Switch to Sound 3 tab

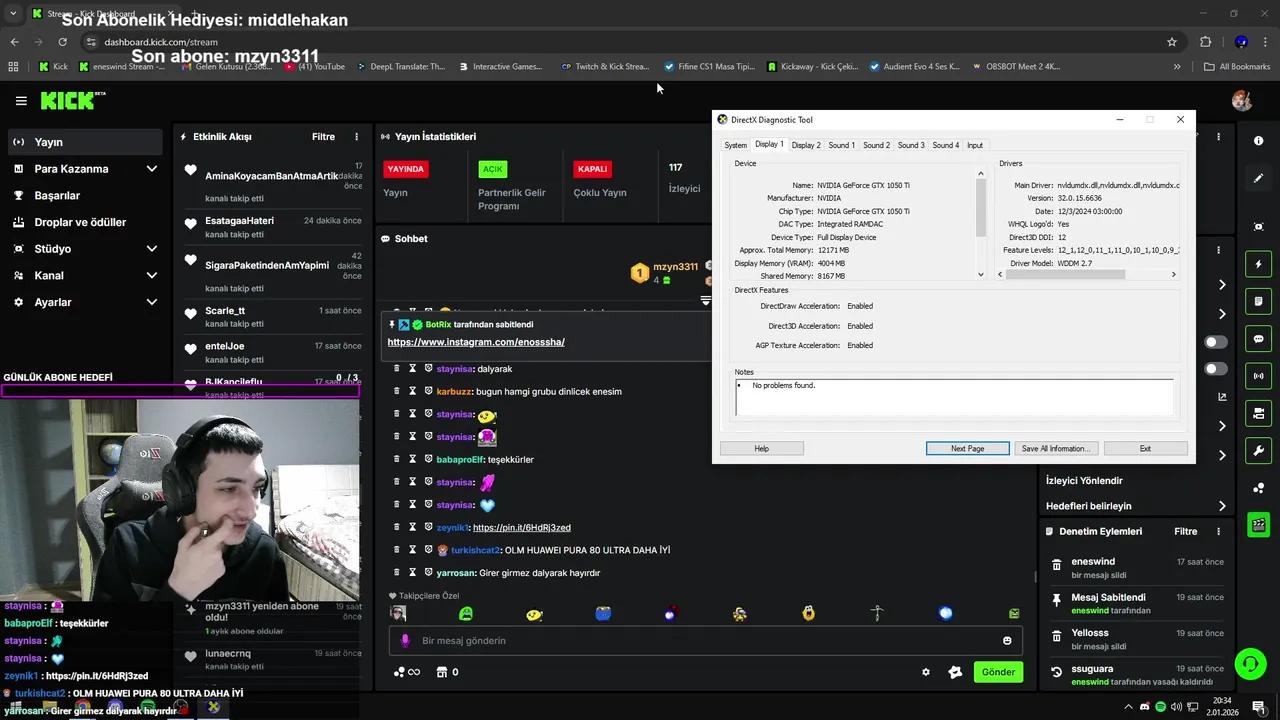coord(911,145)
